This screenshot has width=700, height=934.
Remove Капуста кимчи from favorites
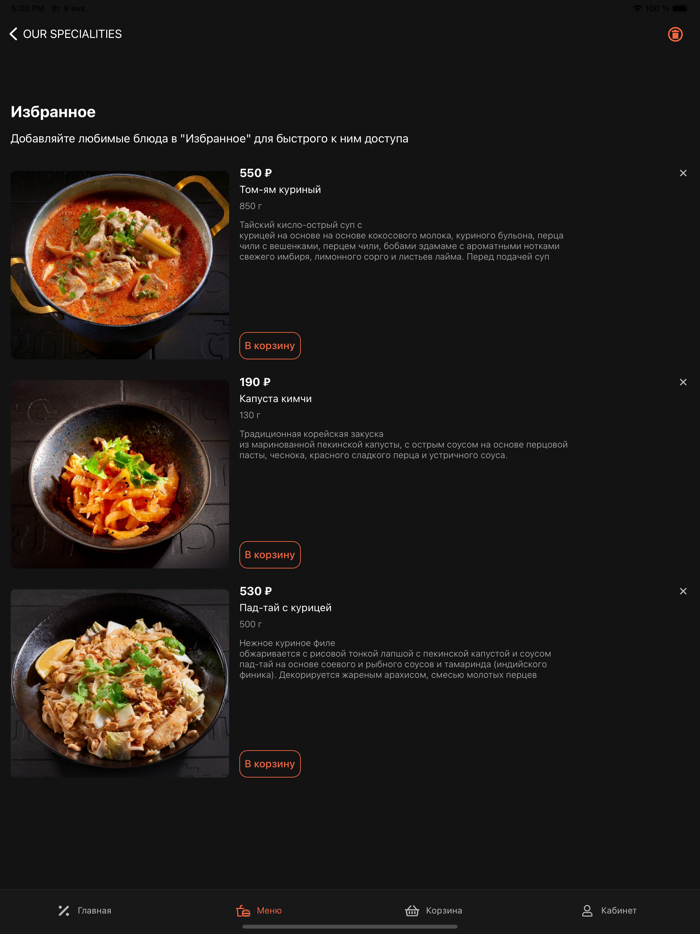[683, 382]
